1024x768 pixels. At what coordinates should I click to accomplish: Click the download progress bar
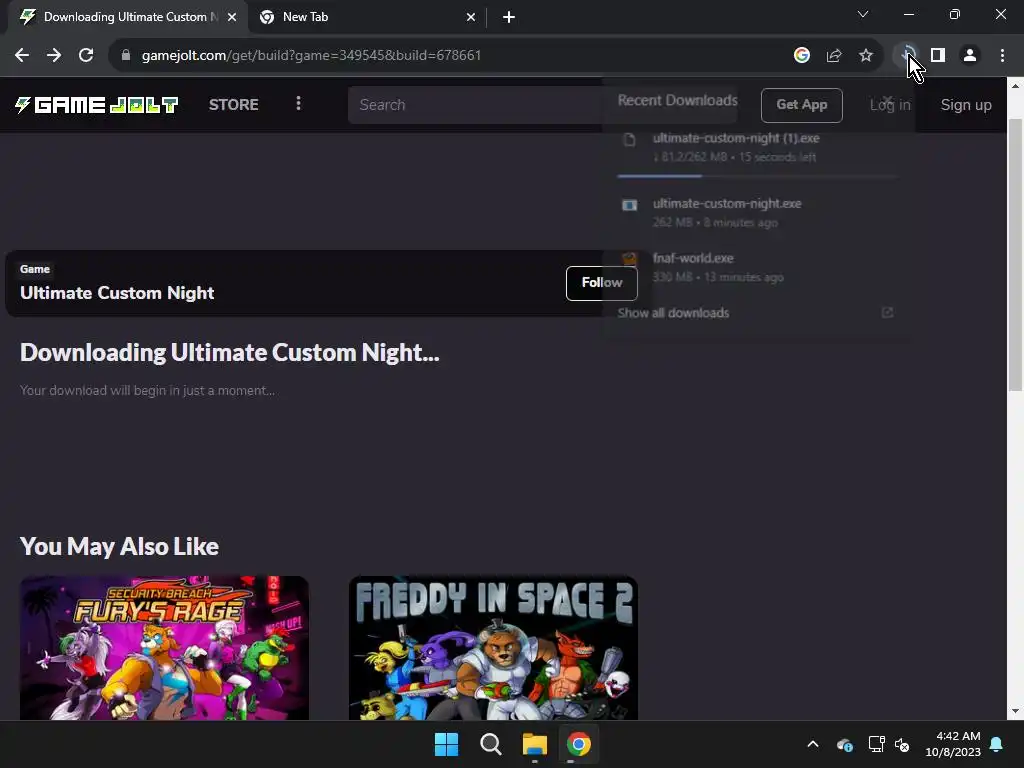[758, 176]
